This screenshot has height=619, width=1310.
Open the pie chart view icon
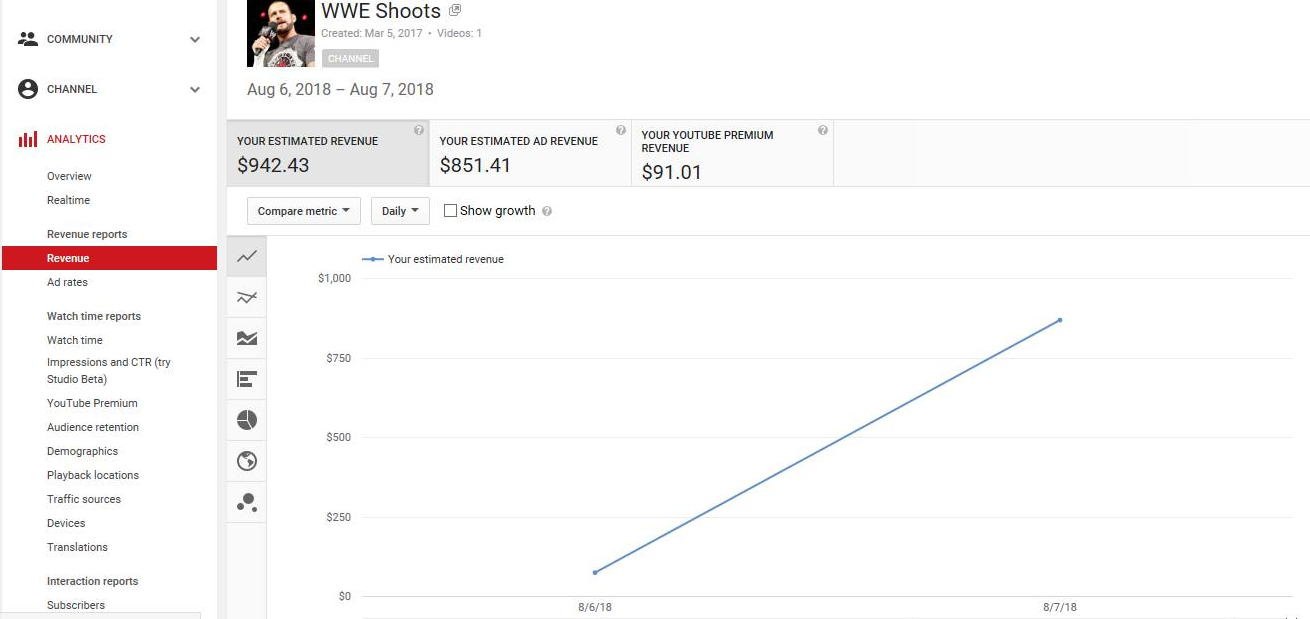(247, 420)
